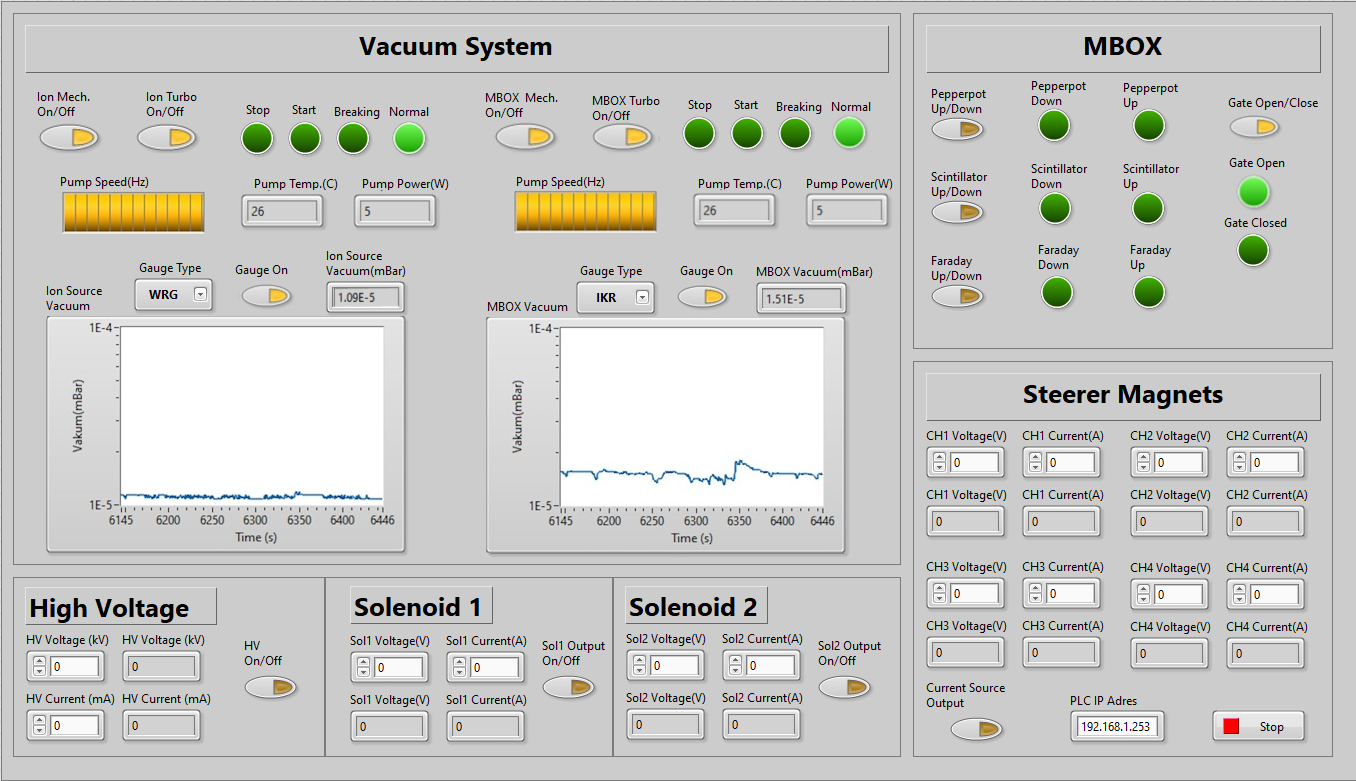This screenshot has width=1356, height=781.
Task: Click the ion pump Normal status LED
Action: click(409, 139)
